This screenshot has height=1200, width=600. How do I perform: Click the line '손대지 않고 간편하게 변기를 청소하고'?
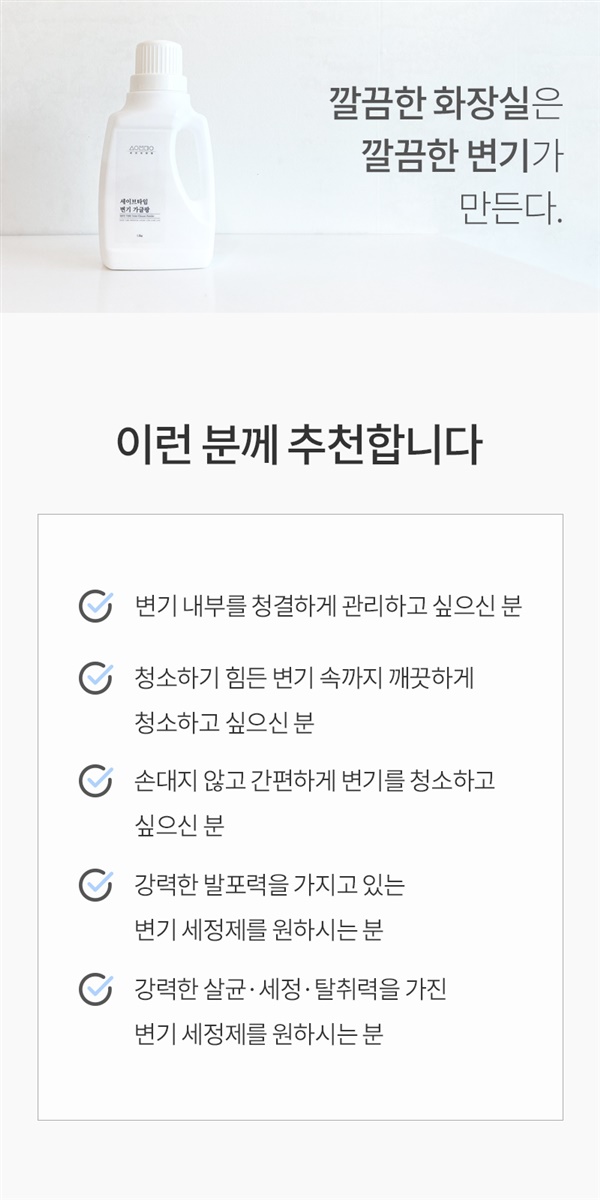click(314, 780)
